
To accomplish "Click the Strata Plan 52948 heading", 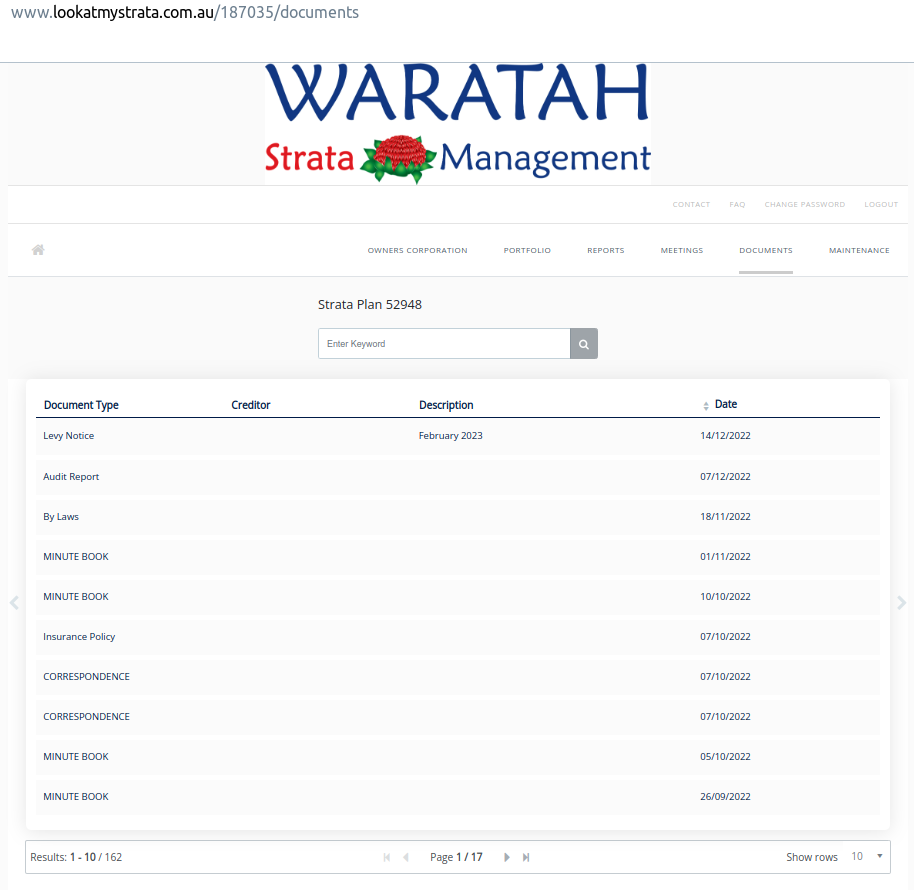I will coord(370,305).
